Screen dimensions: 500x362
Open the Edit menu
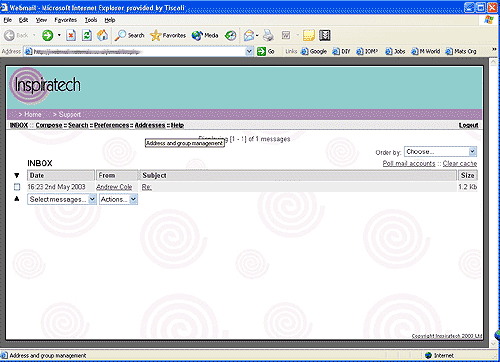pyautogui.click(x=23, y=20)
